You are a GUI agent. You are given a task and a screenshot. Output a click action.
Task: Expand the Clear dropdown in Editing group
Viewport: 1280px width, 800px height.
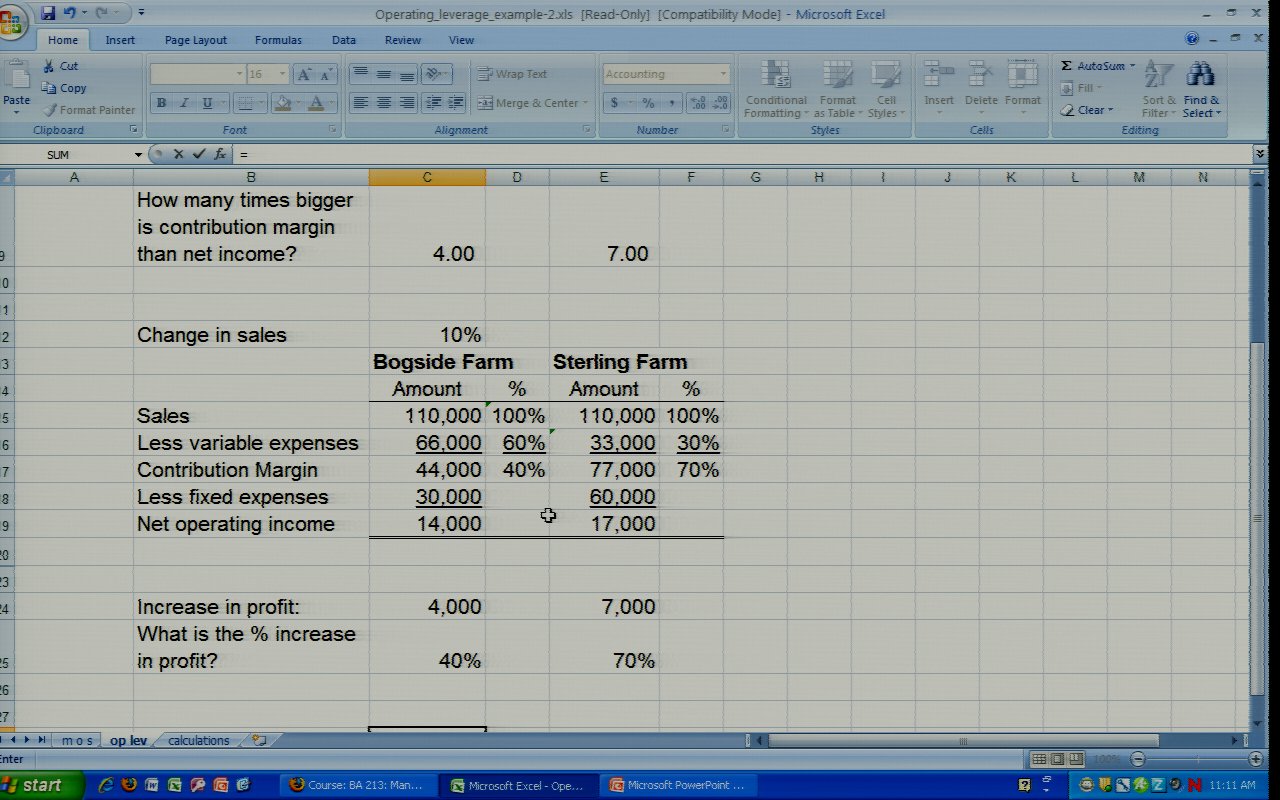1111,110
